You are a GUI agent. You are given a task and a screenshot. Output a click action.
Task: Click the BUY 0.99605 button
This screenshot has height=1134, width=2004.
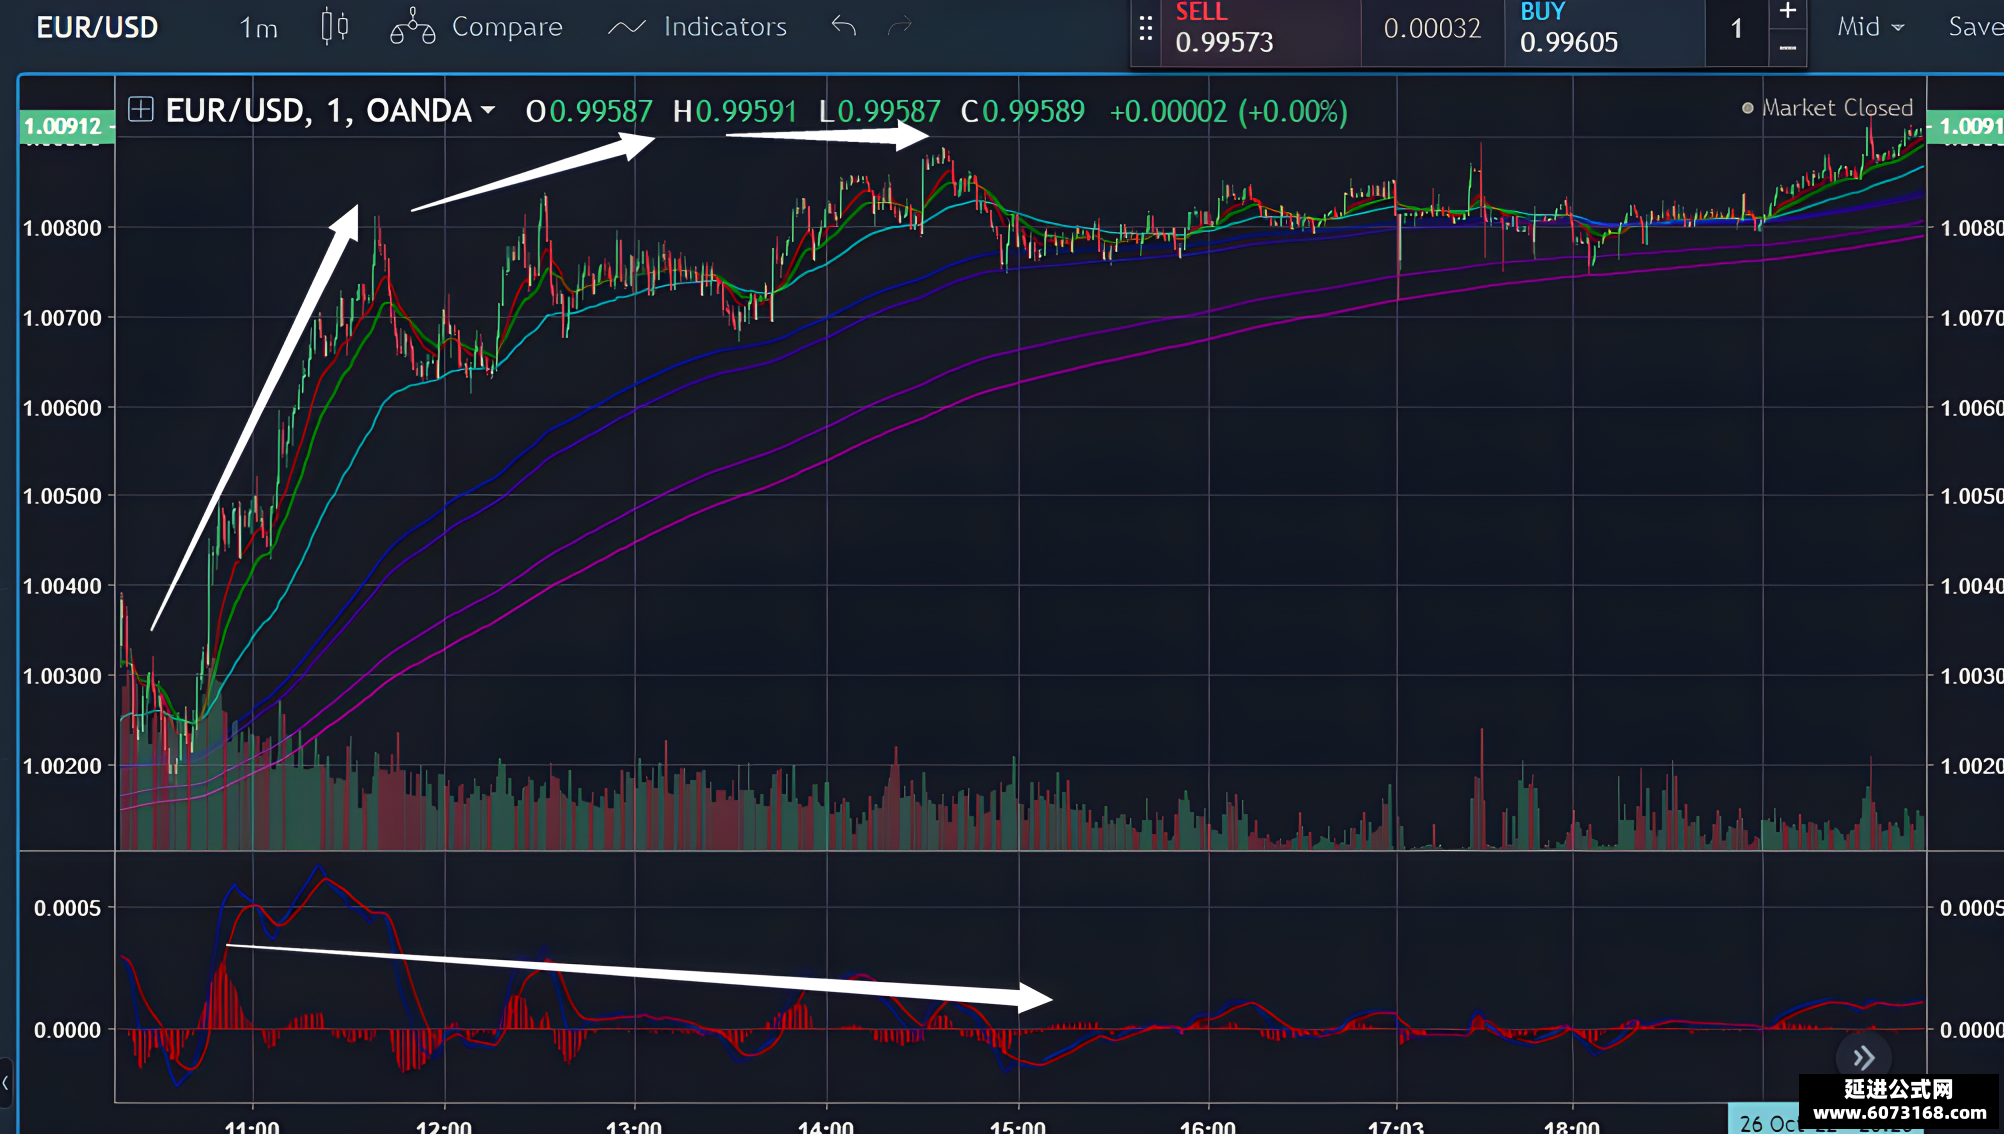click(x=1603, y=32)
